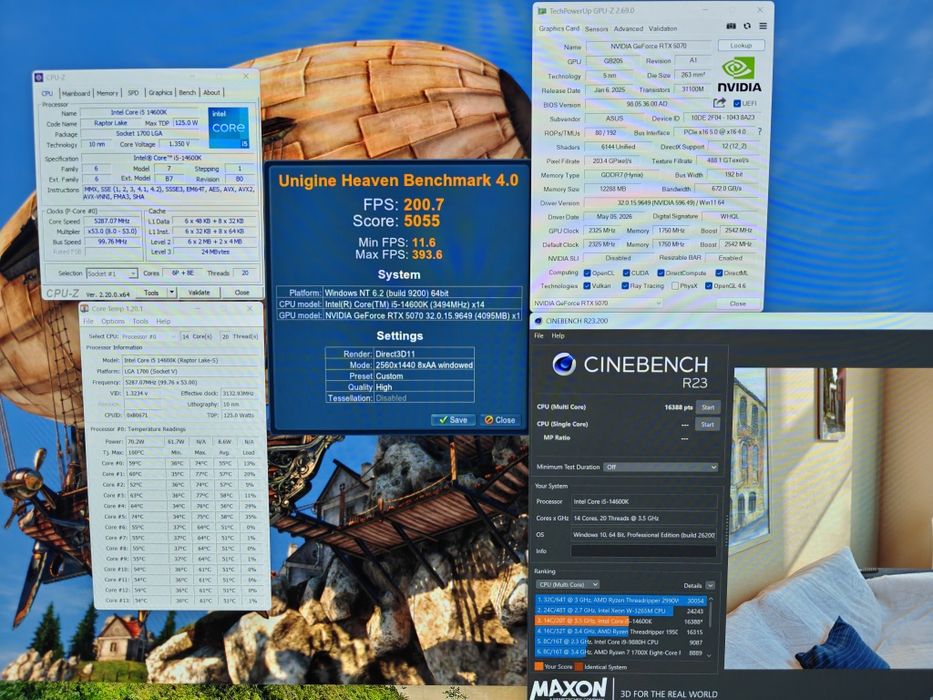Click the Maxon logo in Cinebench

click(568, 690)
